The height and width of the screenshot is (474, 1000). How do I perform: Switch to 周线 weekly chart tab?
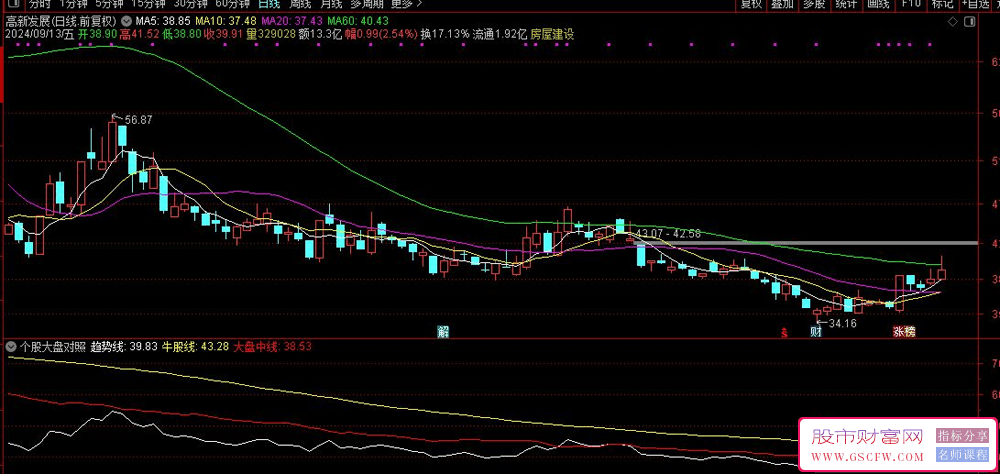[x=299, y=4]
